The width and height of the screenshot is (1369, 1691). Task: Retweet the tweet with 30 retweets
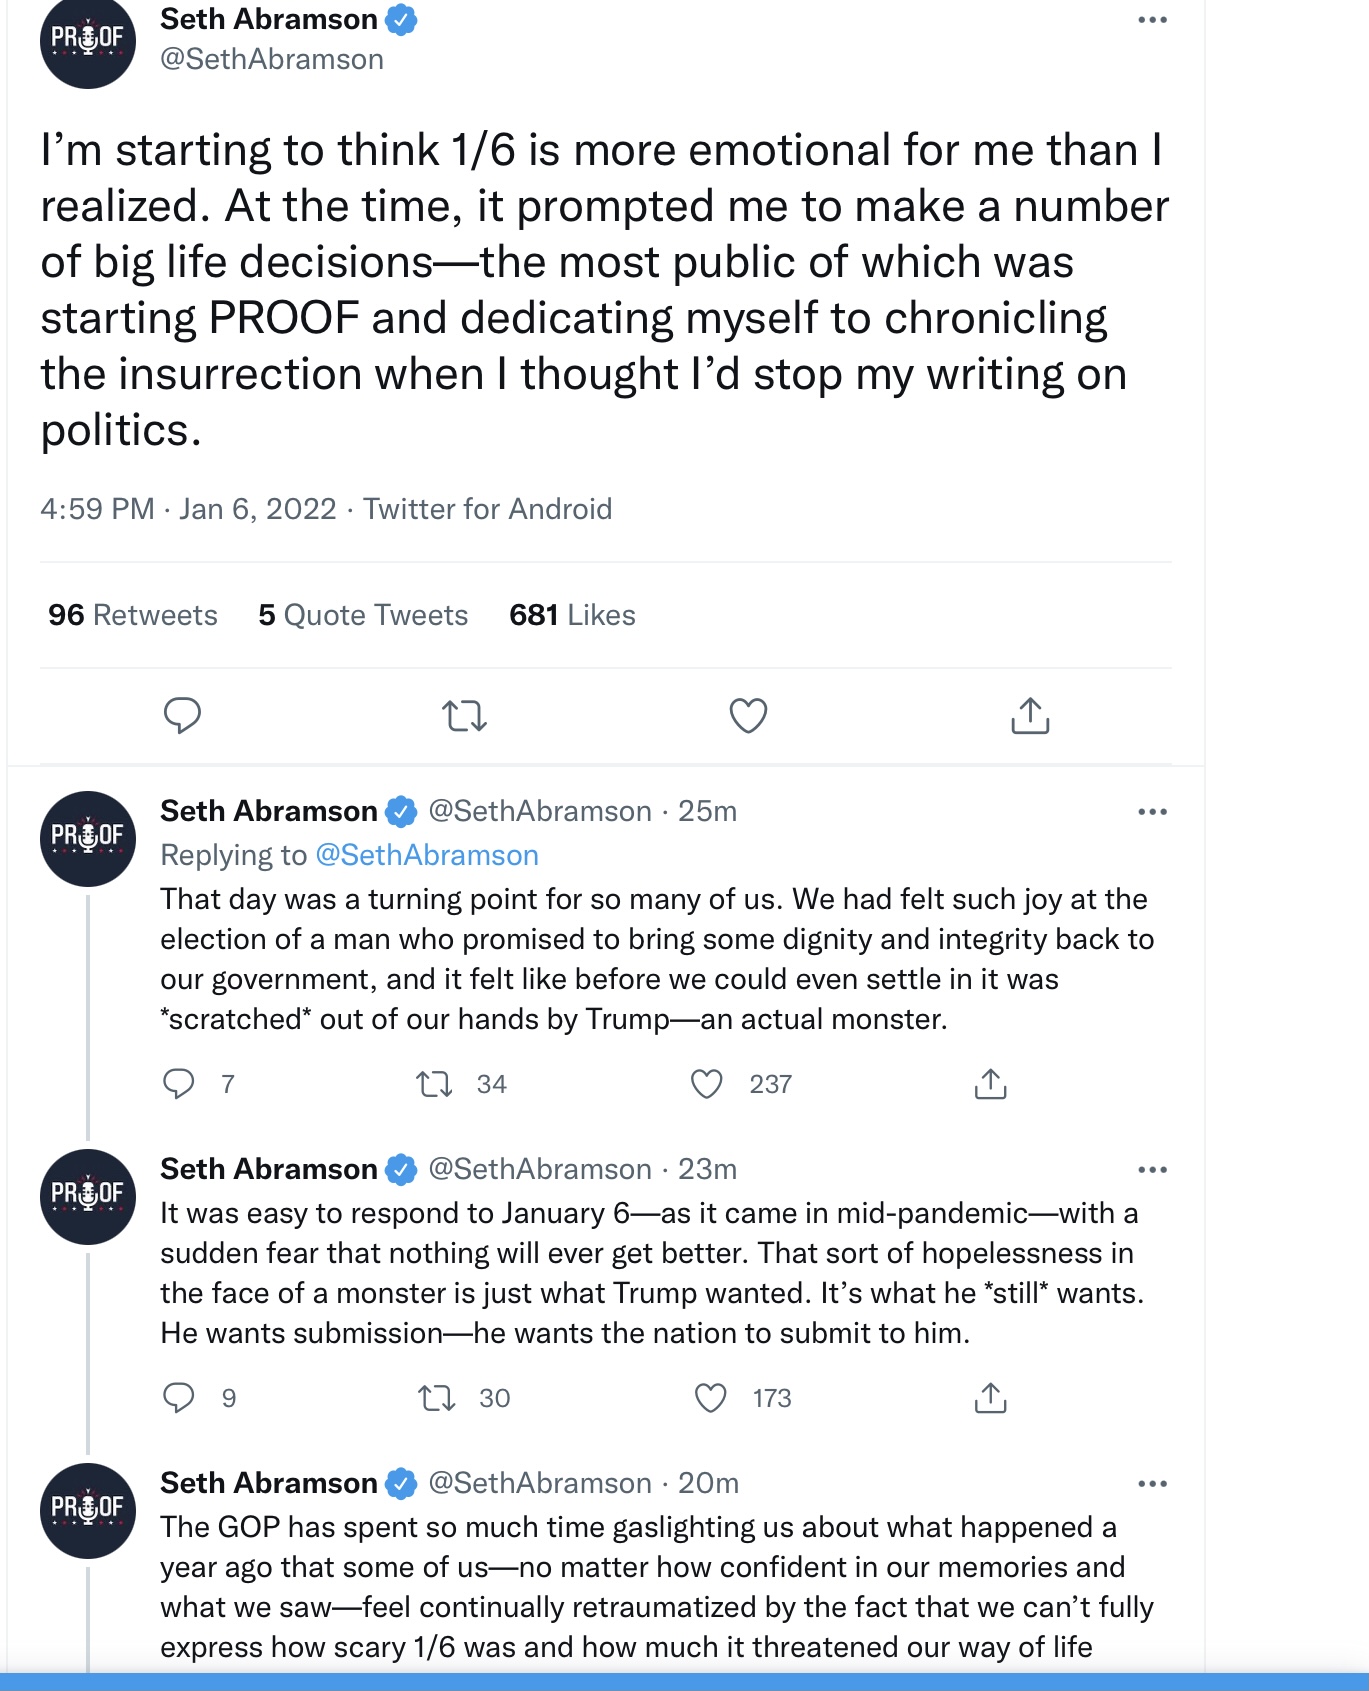pos(437,1398)
